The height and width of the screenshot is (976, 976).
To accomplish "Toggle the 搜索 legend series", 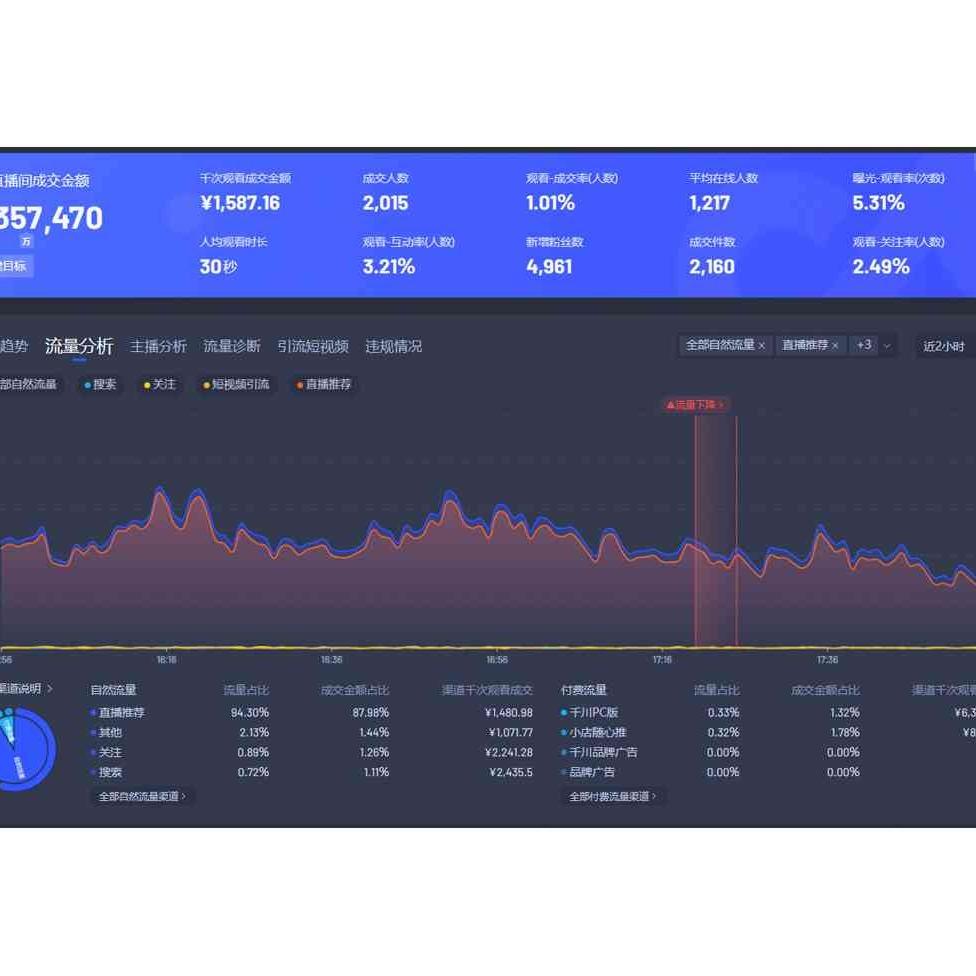I will tap(100, 384).
